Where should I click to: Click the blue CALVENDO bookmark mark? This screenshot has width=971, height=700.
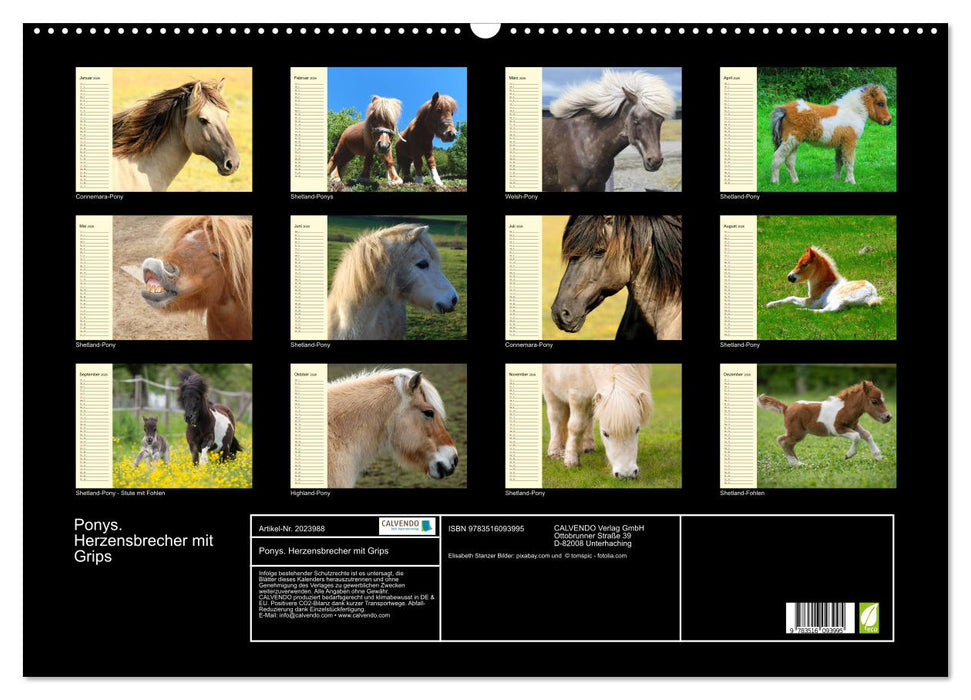click(427, 526)
